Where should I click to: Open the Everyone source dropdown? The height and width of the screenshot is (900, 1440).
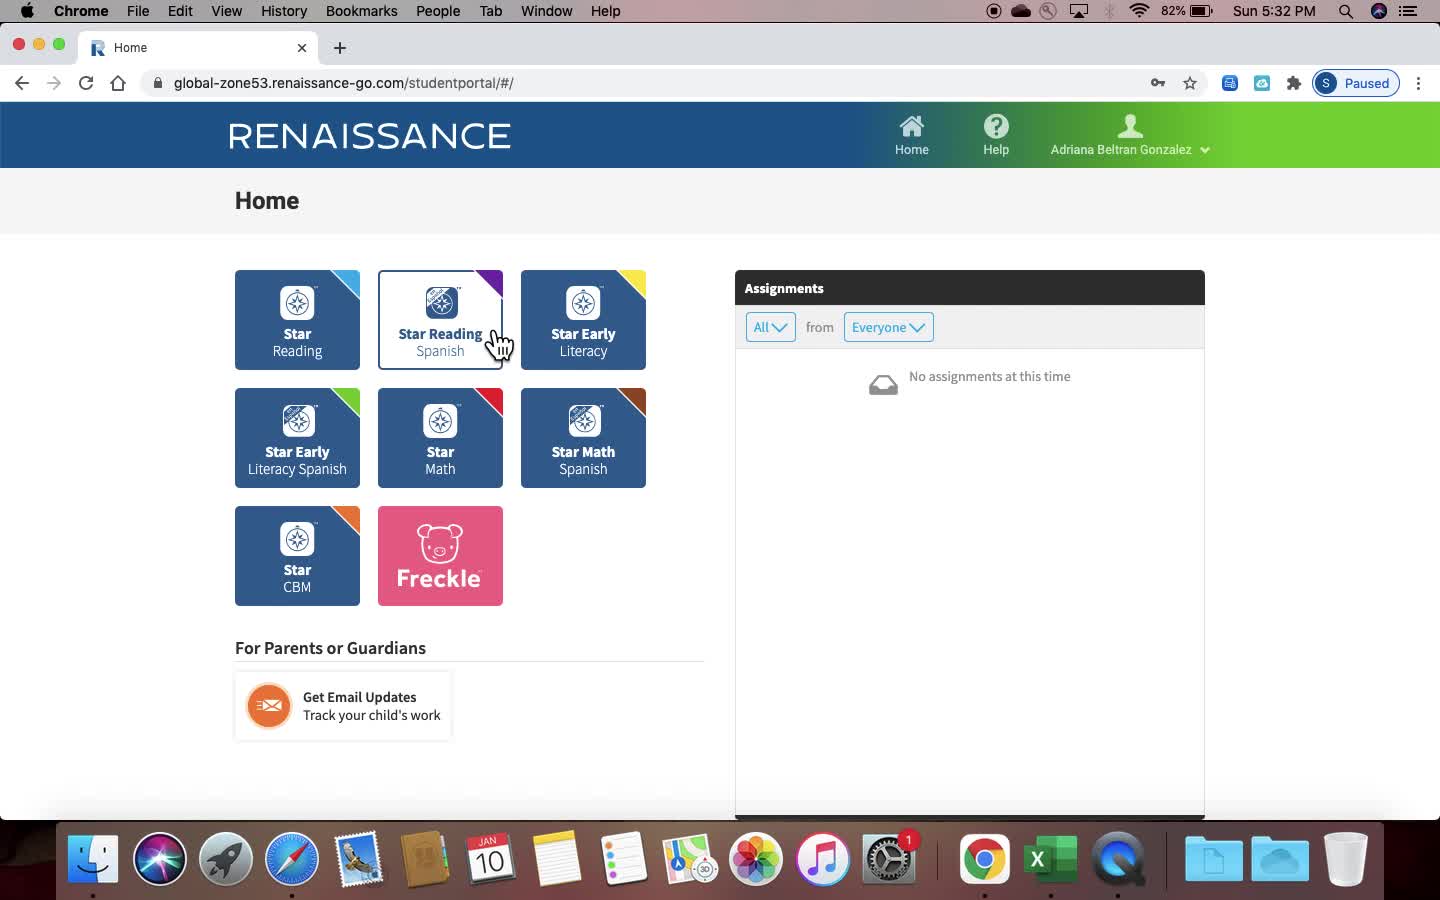(x=888, y=327)
